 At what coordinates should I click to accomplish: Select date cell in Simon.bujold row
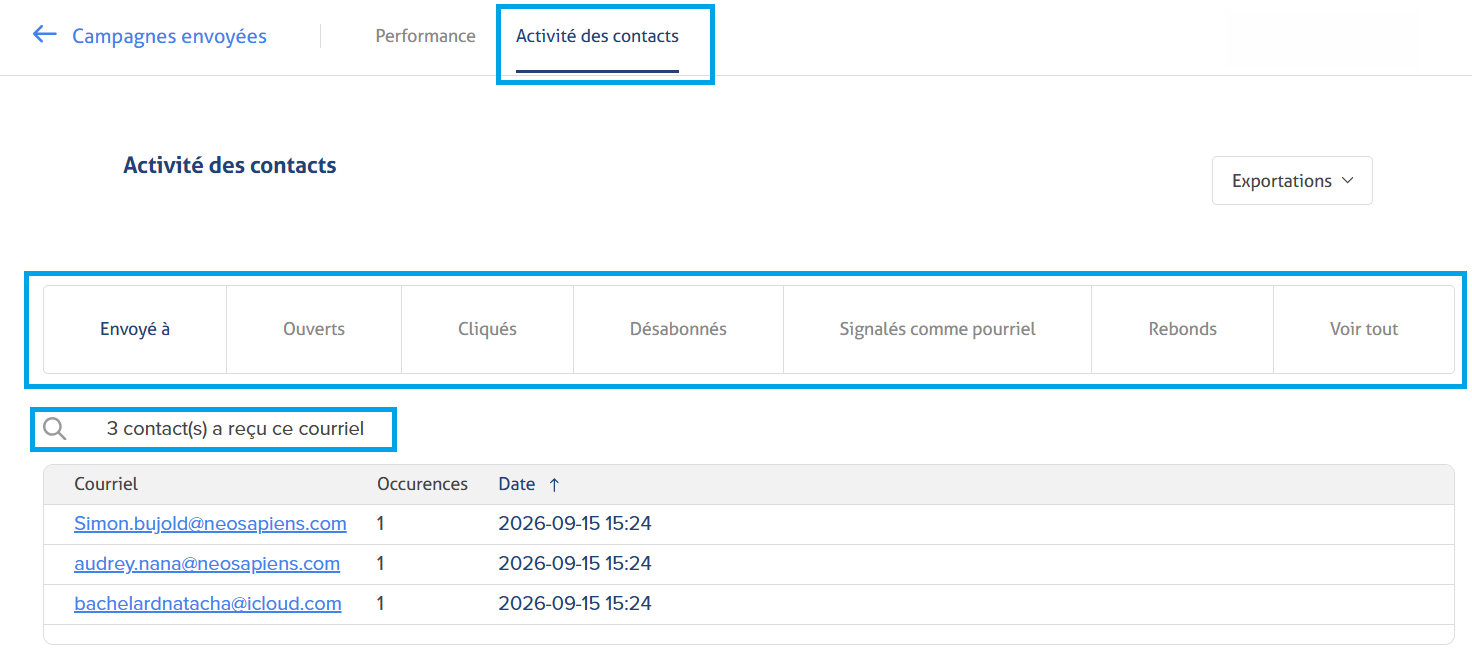(575, 523)
